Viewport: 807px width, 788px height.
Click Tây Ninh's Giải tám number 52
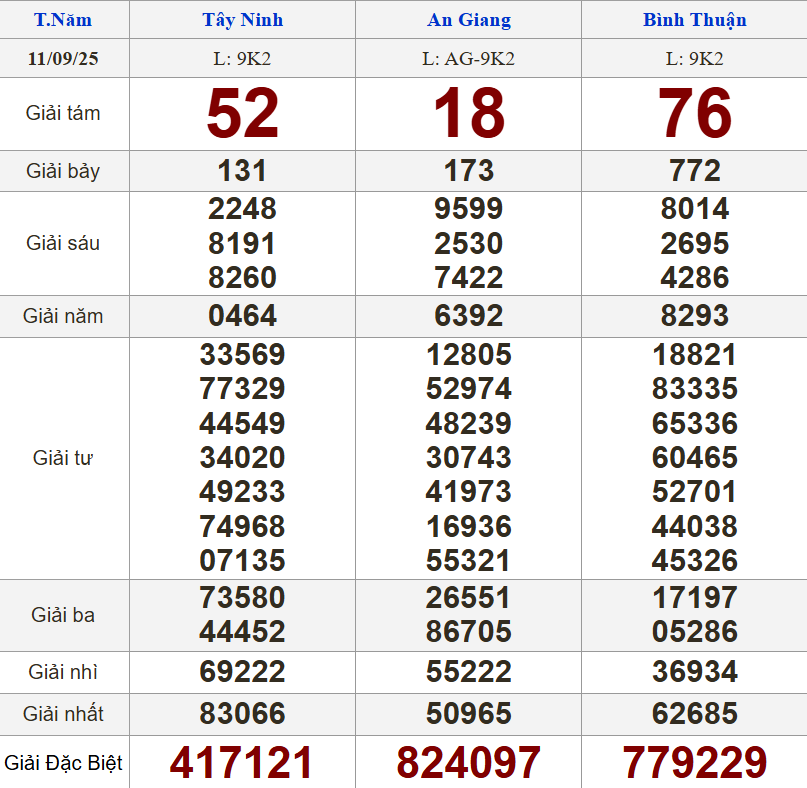pyautogui.click(x=242, y=114)
